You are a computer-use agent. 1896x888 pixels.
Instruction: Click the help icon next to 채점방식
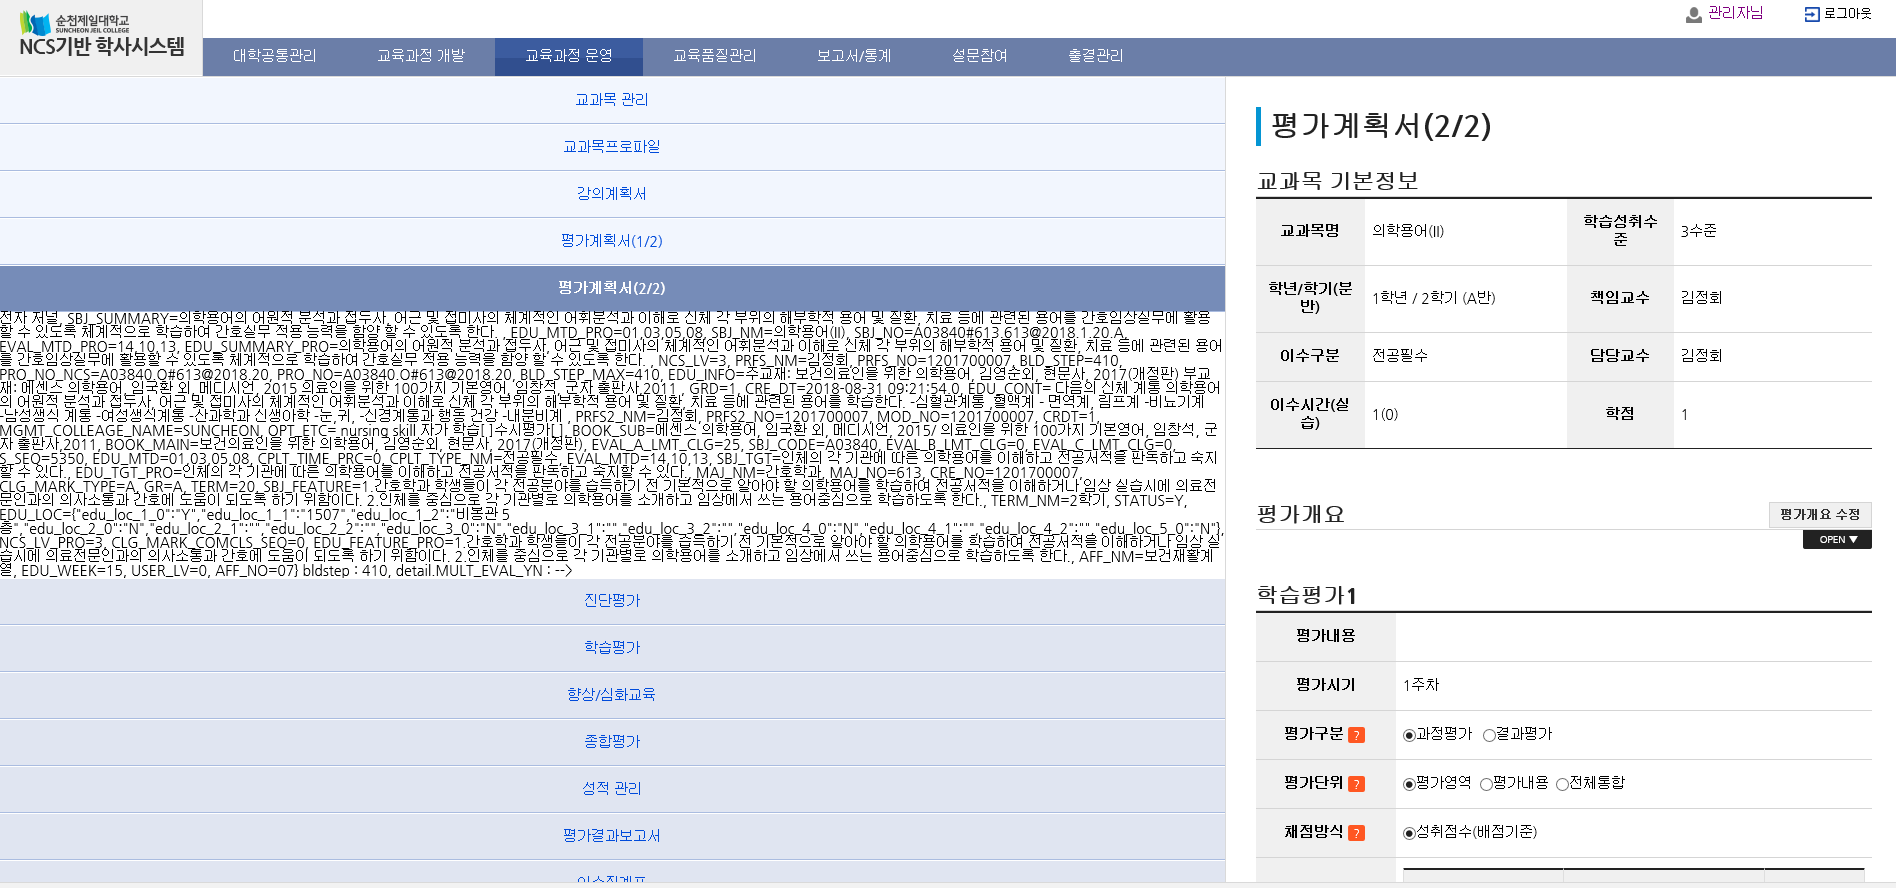pos(1356,833)
